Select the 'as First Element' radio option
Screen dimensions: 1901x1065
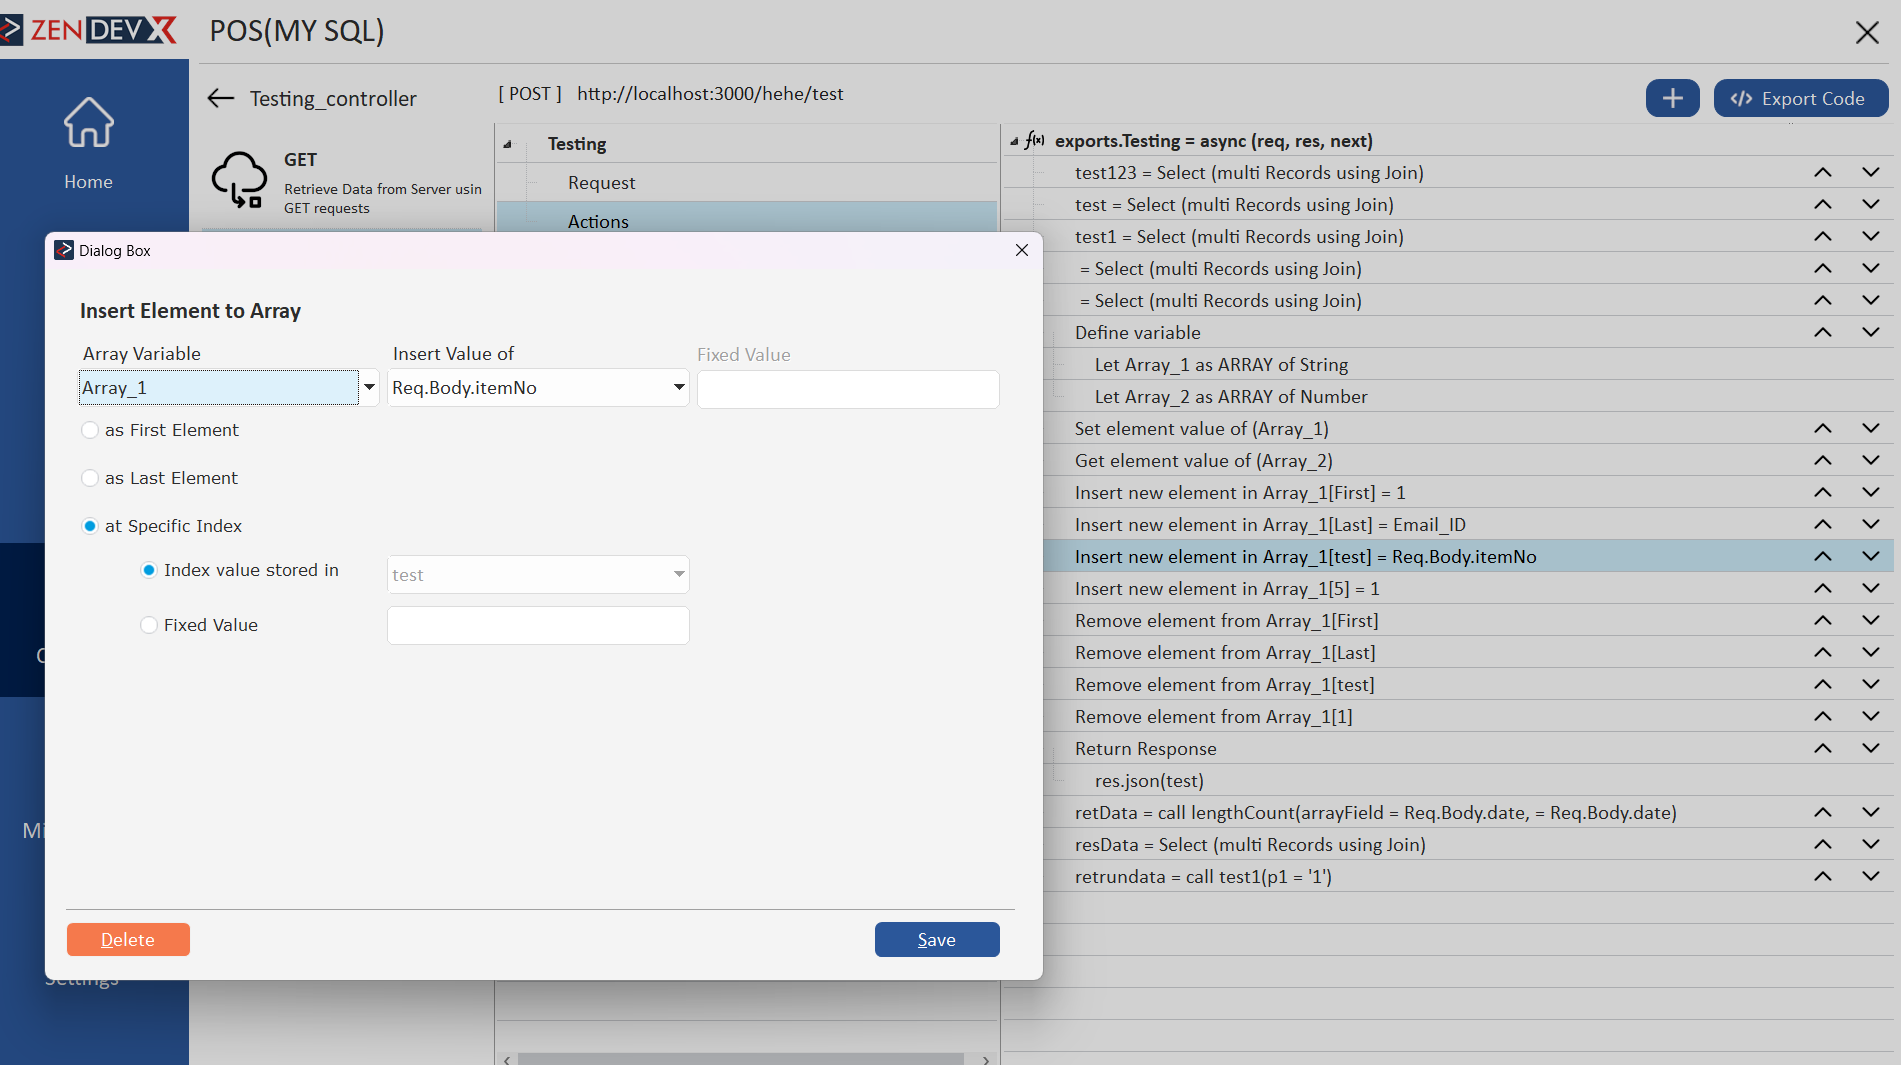tap(90, 430)
